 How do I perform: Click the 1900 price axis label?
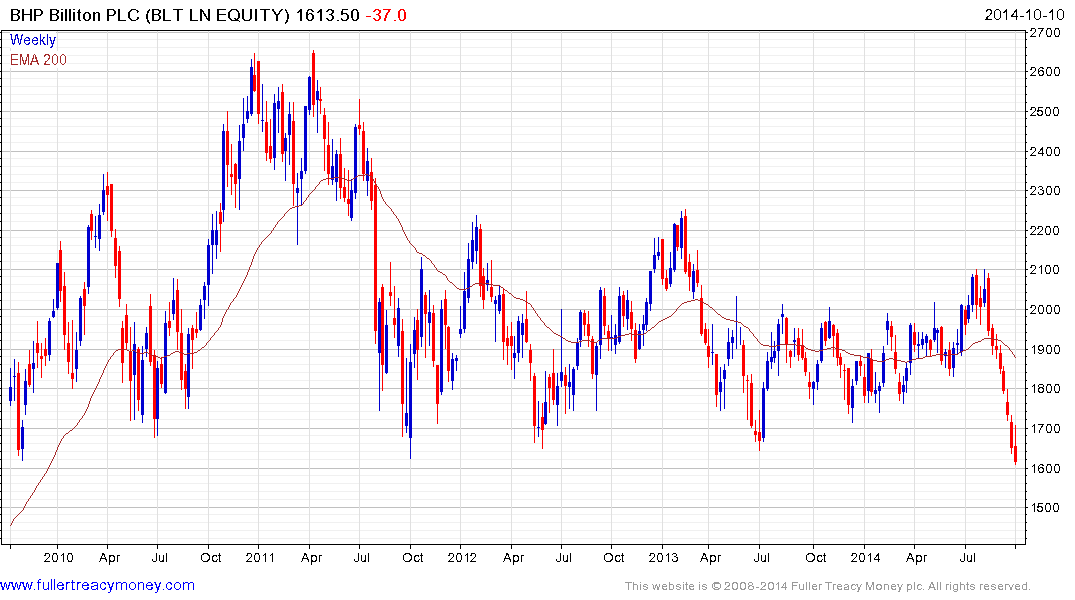click(1046, 349)
